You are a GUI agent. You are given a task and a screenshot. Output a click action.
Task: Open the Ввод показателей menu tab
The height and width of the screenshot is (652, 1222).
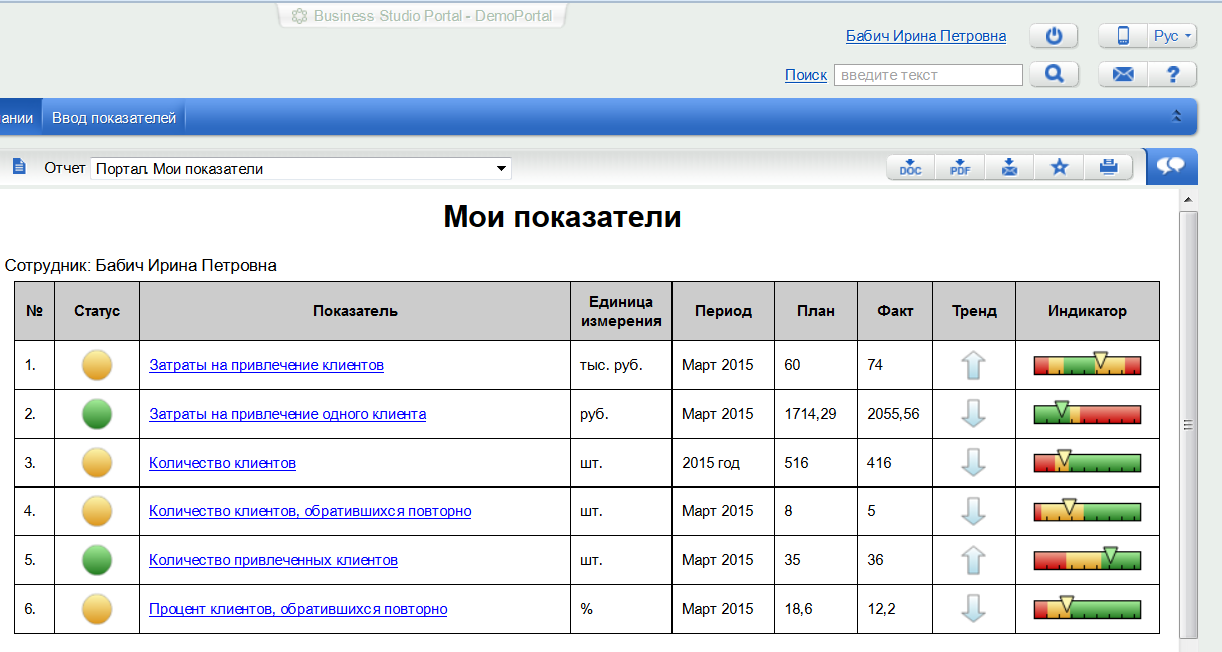pos(114,118)
